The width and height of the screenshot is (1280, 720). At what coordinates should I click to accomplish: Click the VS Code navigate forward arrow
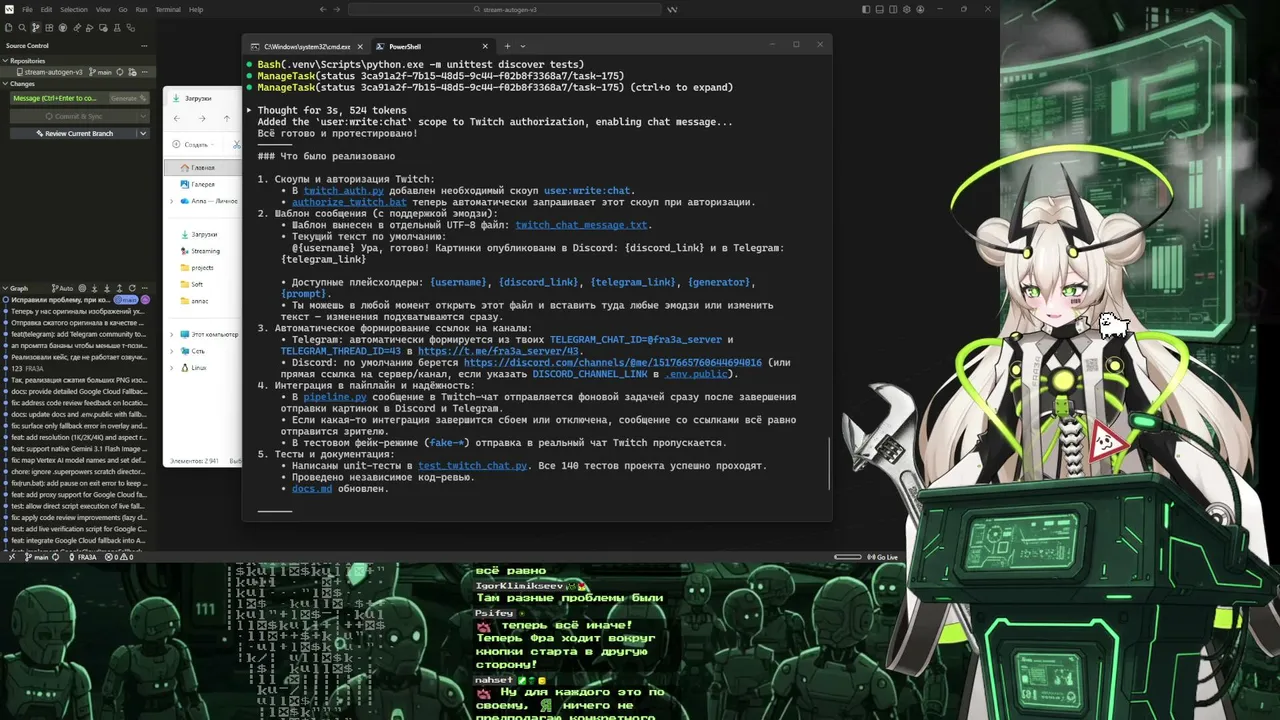[337, 9]
